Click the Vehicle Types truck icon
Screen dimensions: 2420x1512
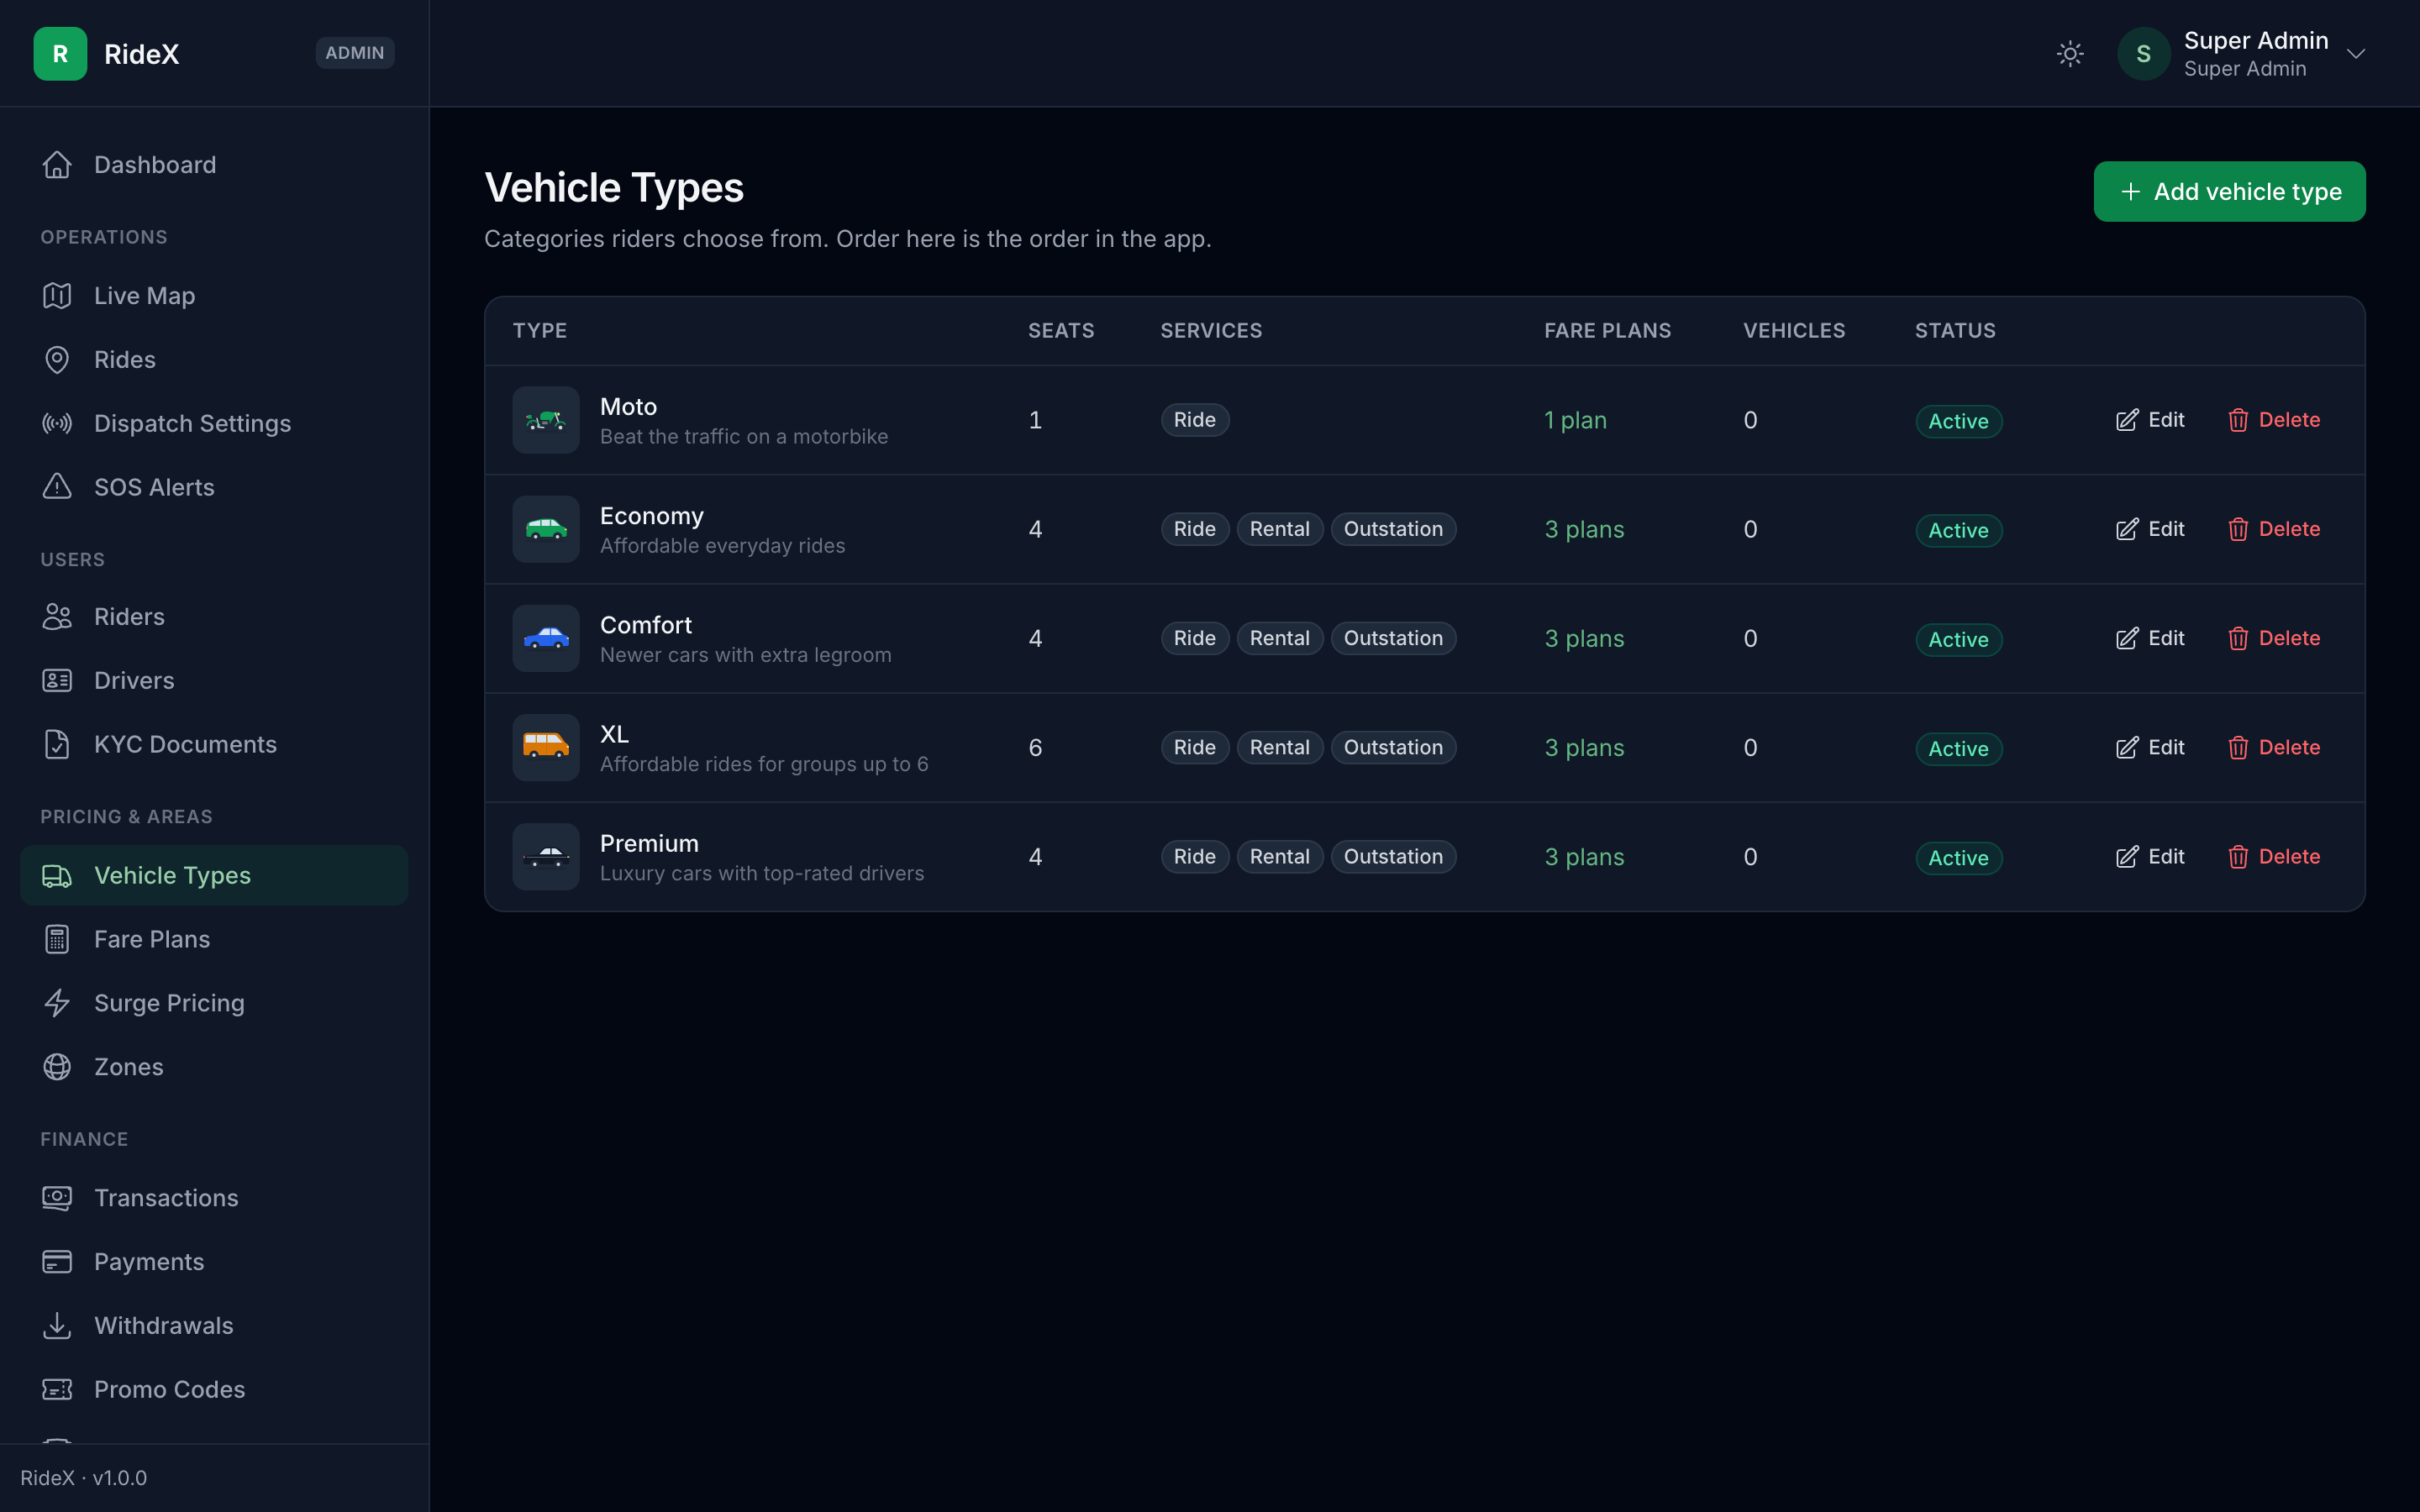tap(57, 876)
